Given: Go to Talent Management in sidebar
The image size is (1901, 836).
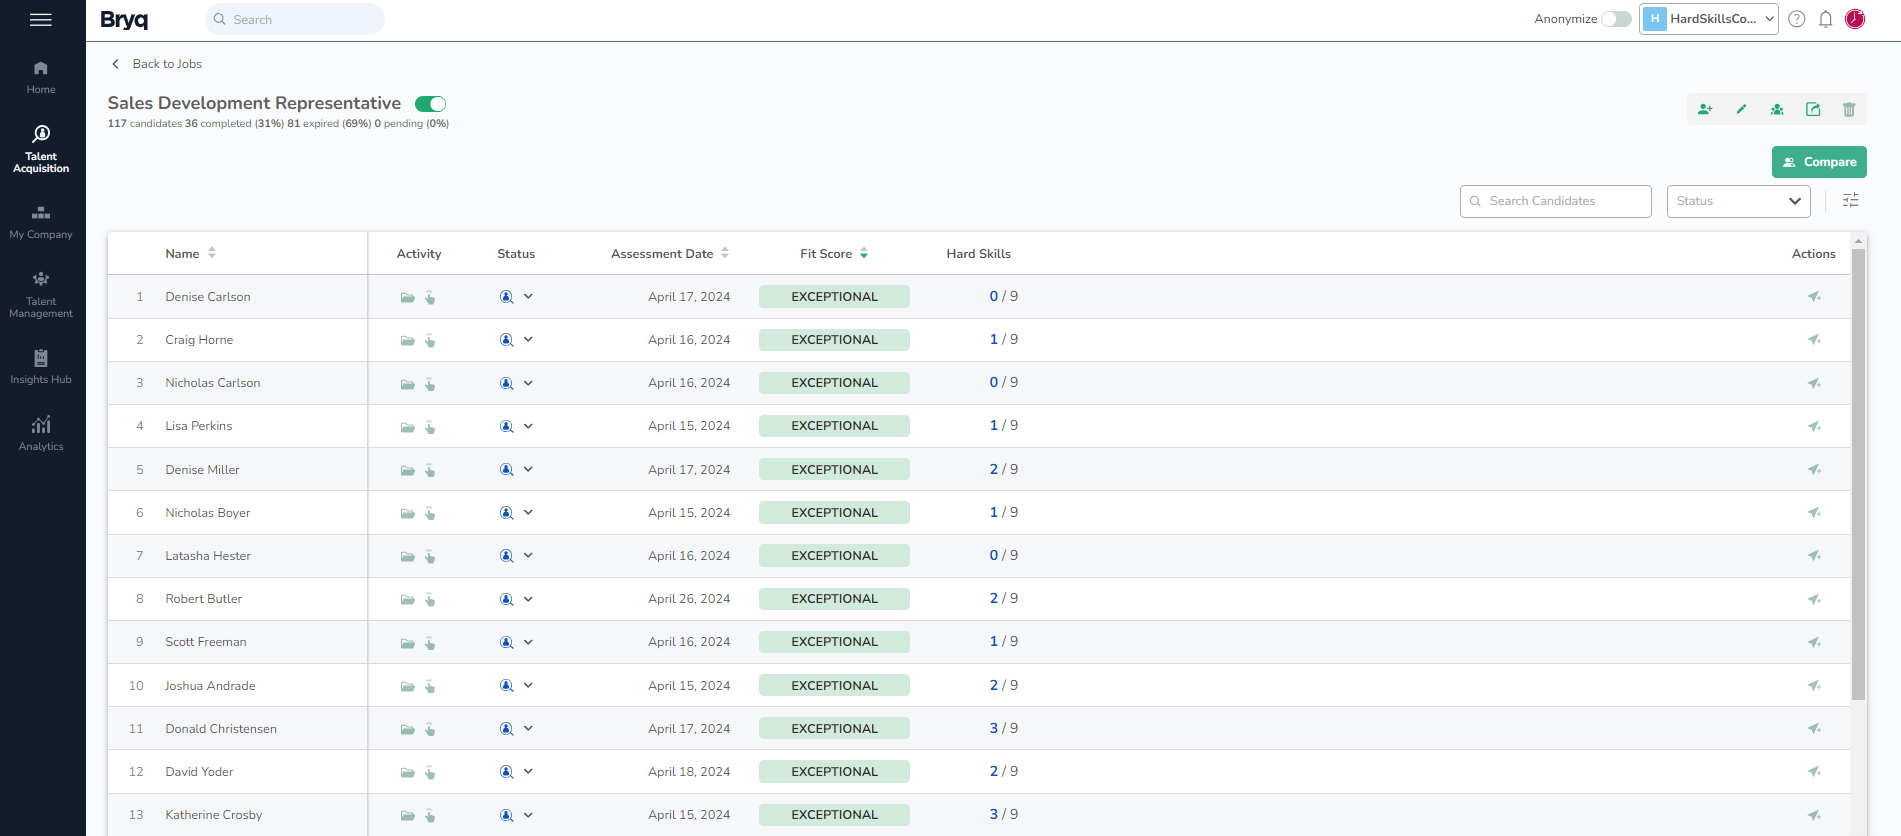Looking at the screenshot, I should point(41,294).
